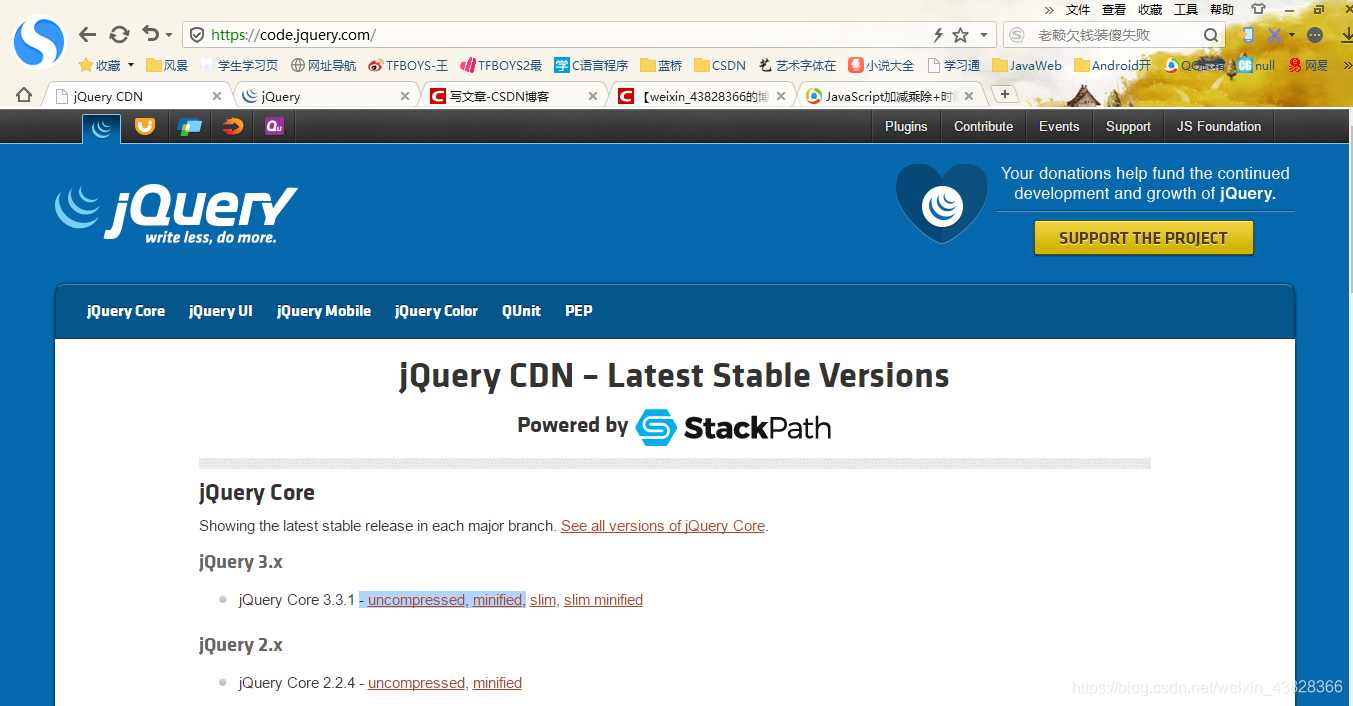
Task: Click the security shield icon in address bar
Action: tap(197, 35)
